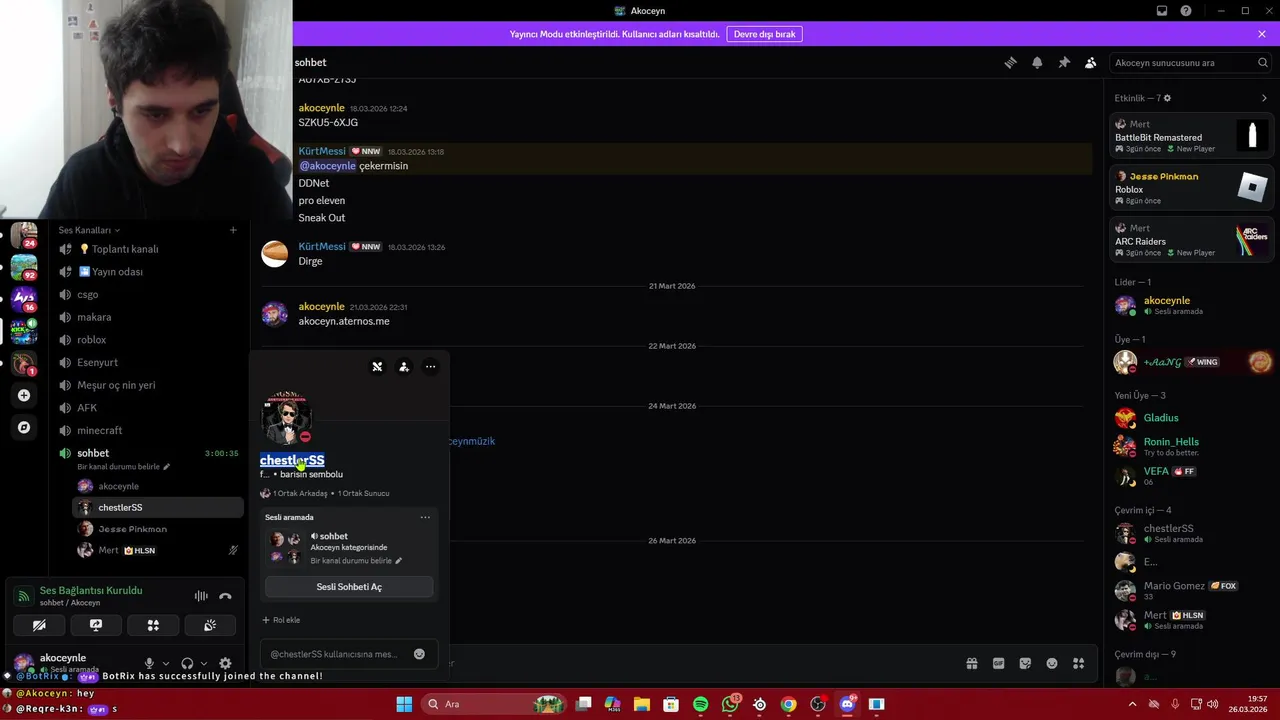Image resolution: width=1280 pixels, height=720 pixels.
Task: Open notification settings bell icon
Action: coord(1037,62)
